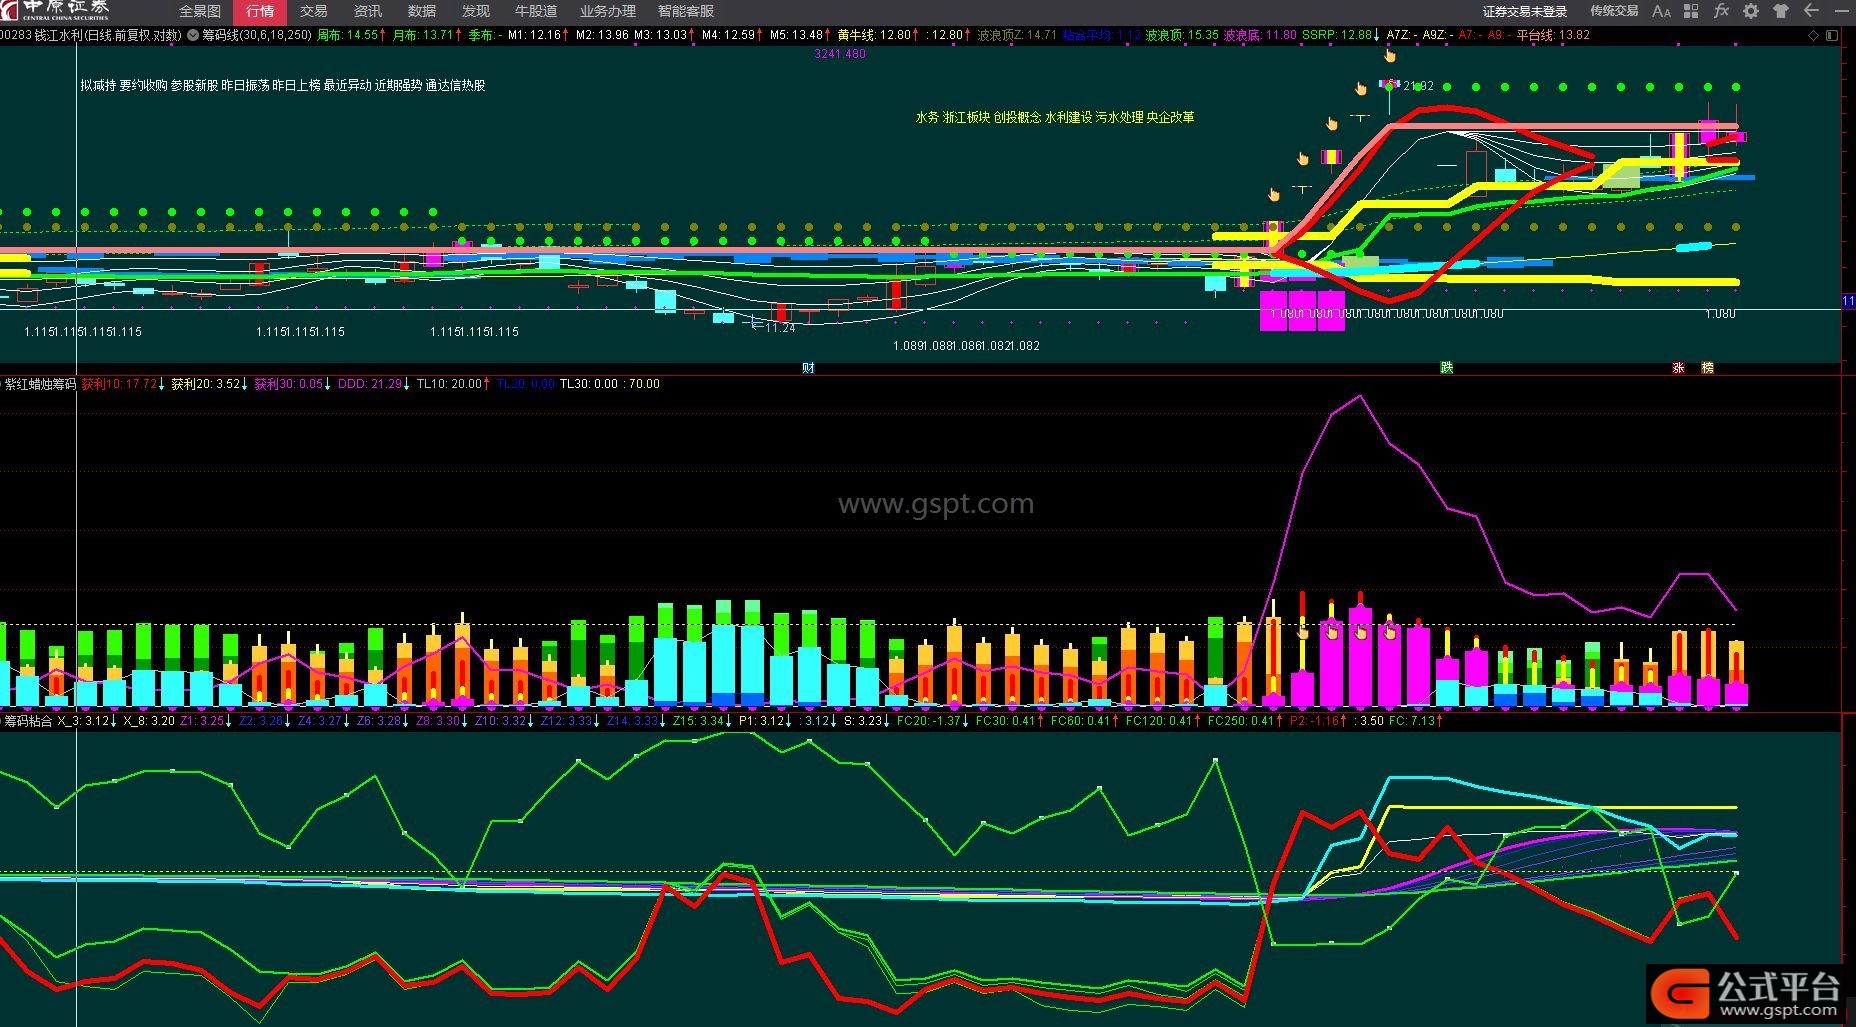The image size is (1856, 1027).
Task: Click the 波浪顶: 15.35 value
Action: 1182,35
